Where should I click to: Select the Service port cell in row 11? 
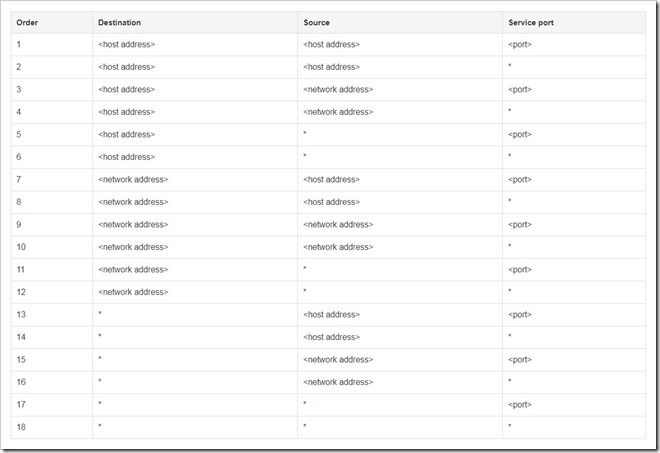point(519,269)
